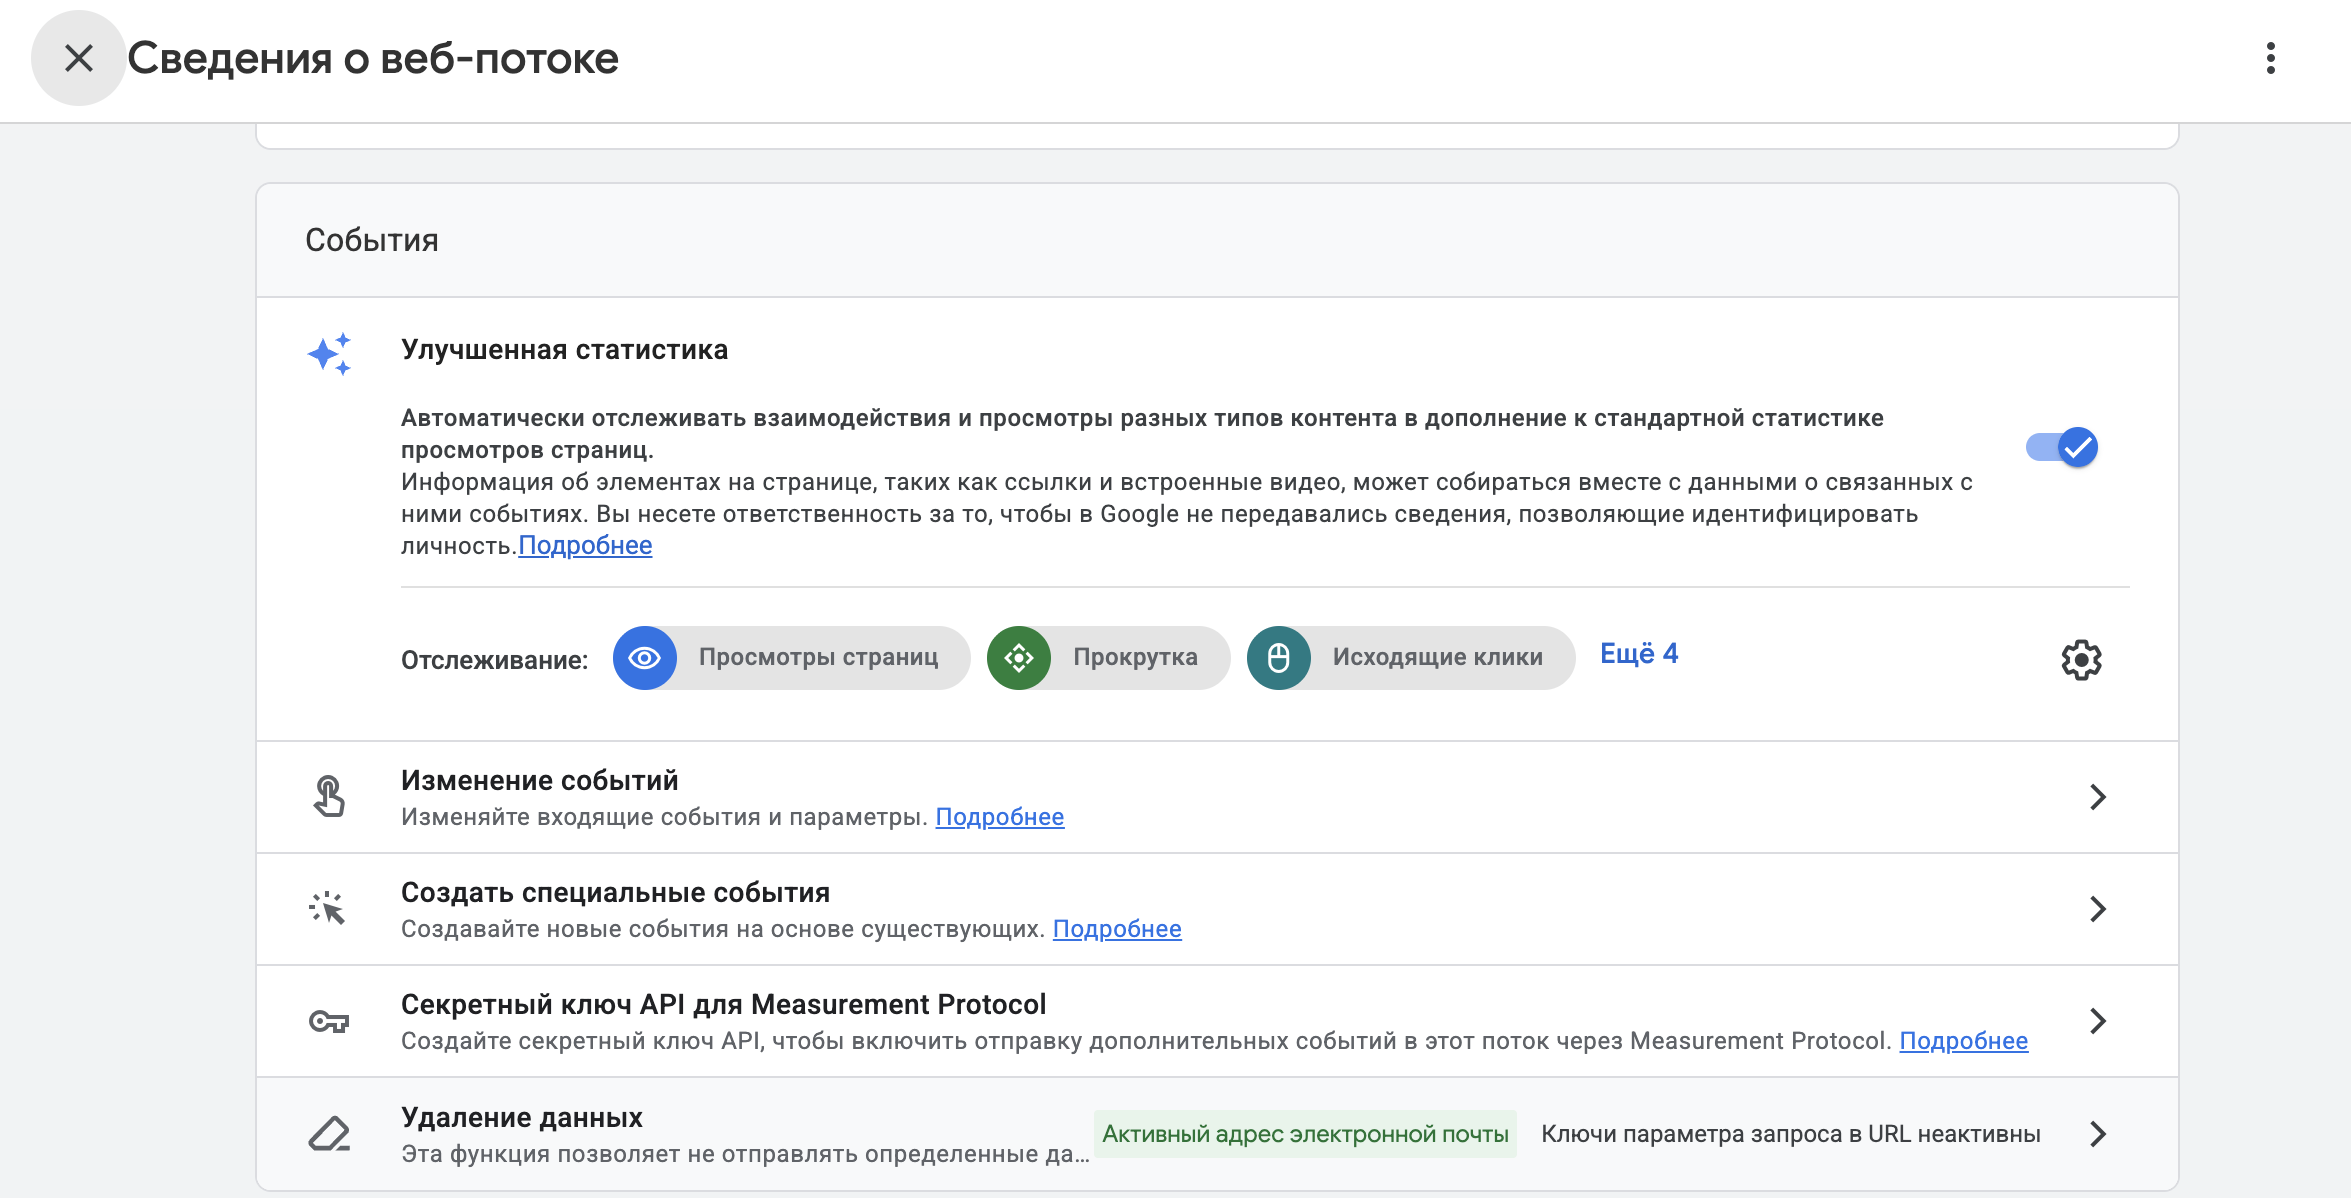Click the cursor-click icon for special events
Image resolution: width=2351 pixels, height=1198 pixels.
pos(328,909)
